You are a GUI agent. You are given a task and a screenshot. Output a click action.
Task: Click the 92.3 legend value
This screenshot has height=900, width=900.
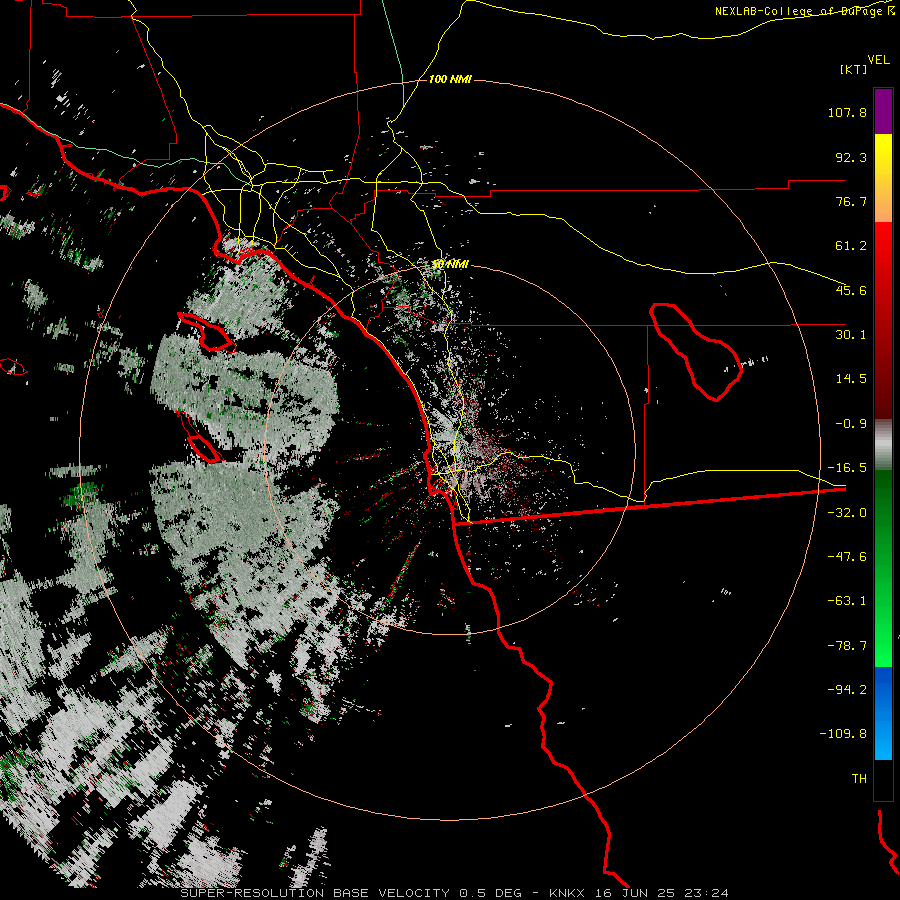851,157
